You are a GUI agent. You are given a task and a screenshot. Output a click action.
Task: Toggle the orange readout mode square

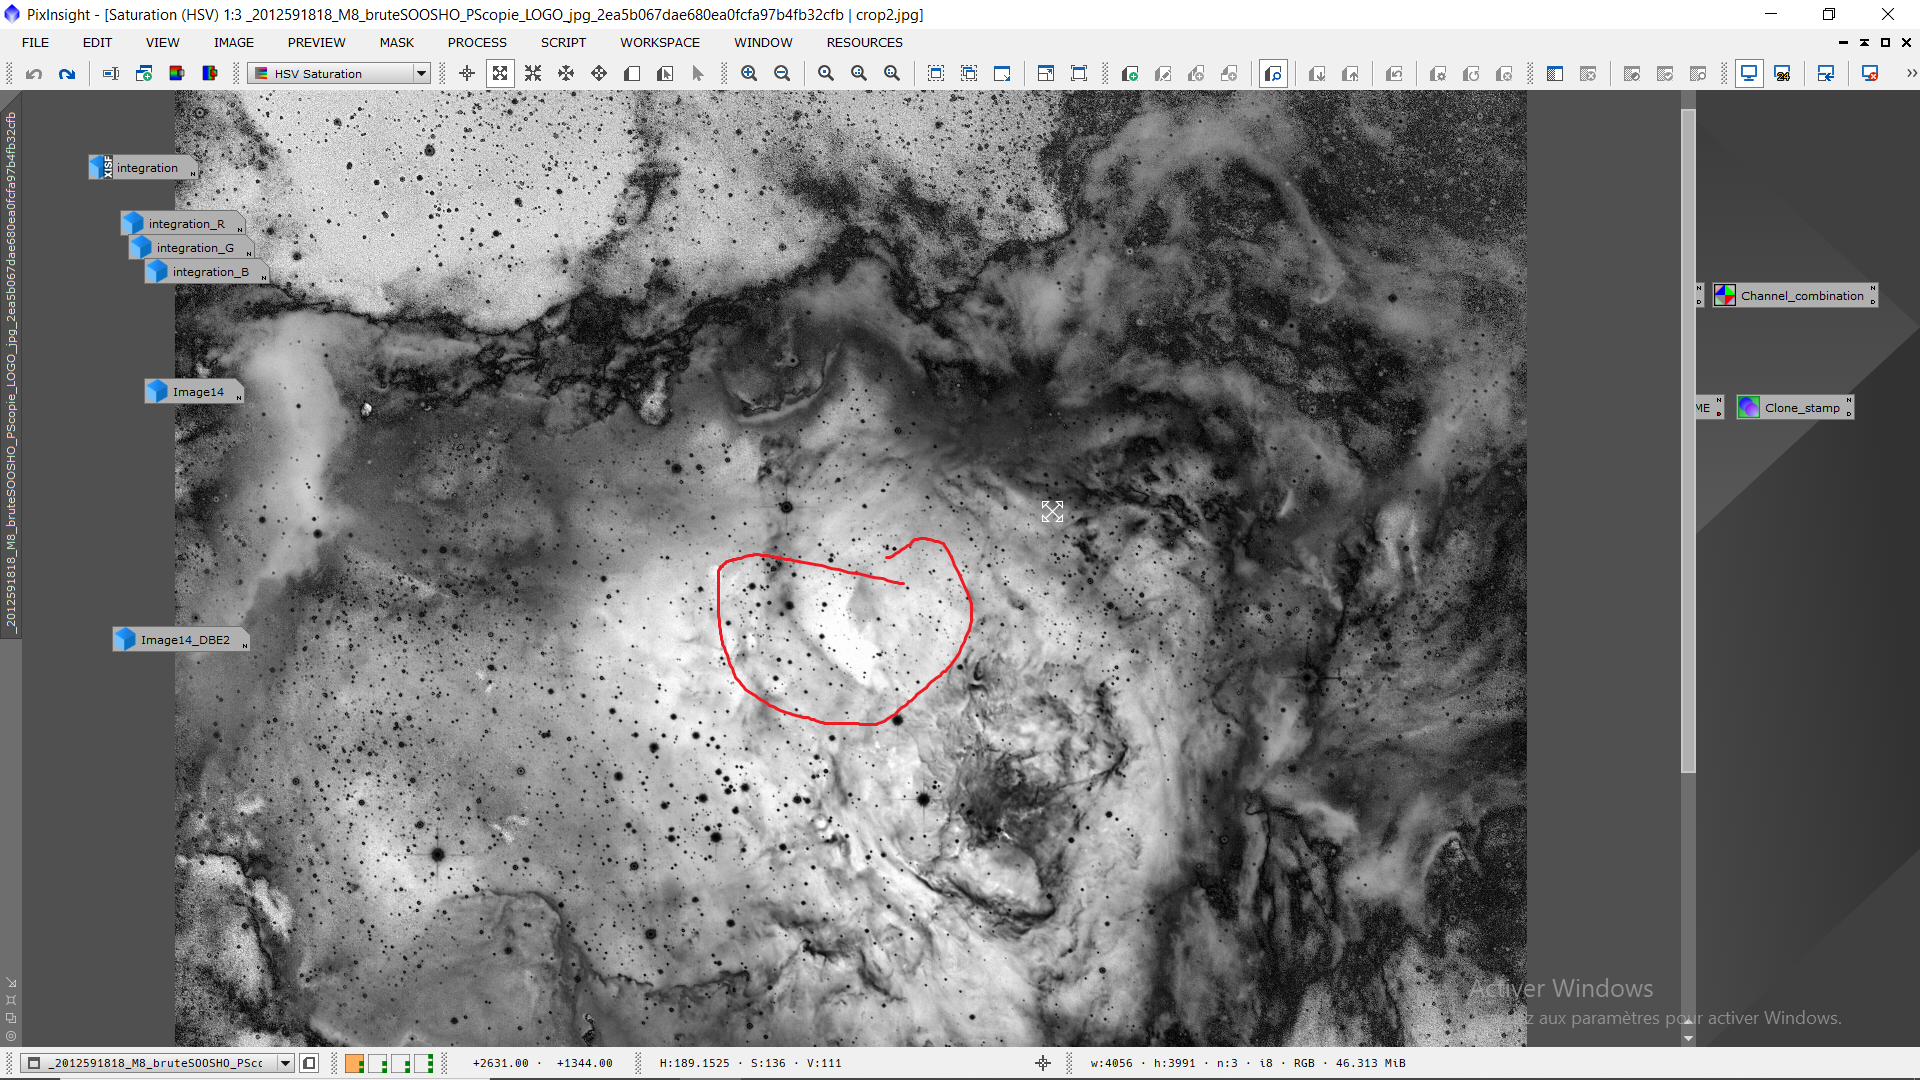pos(354,1063)
